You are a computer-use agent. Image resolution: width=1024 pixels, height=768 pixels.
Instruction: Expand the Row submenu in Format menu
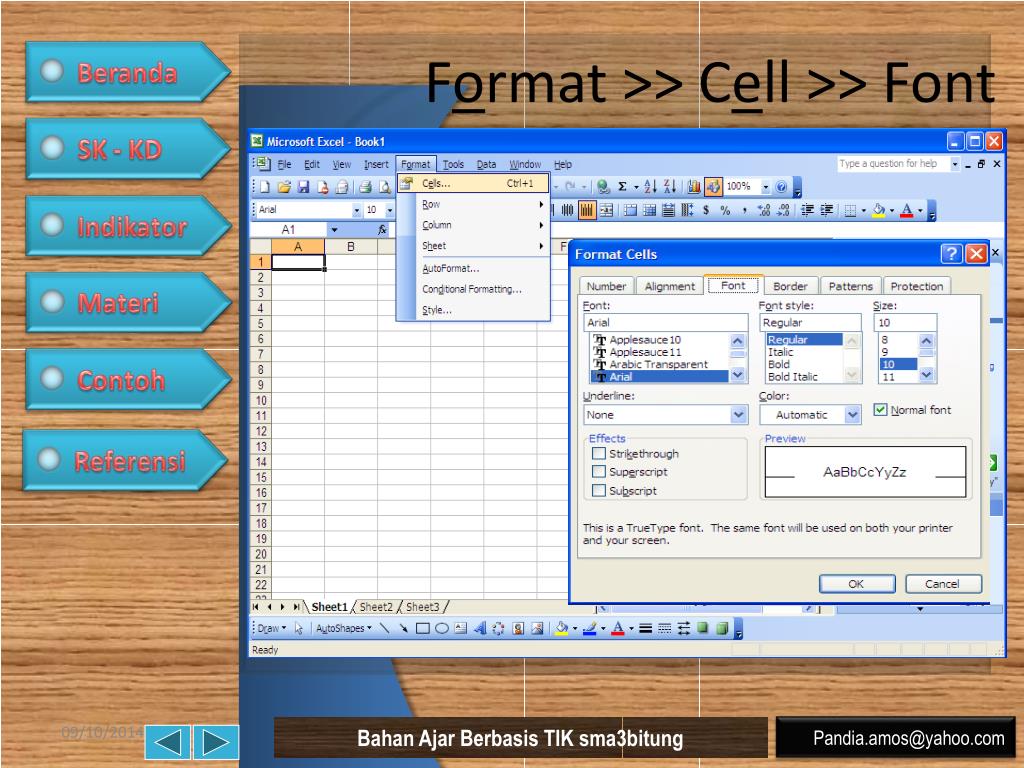click(x=473, y=204)
